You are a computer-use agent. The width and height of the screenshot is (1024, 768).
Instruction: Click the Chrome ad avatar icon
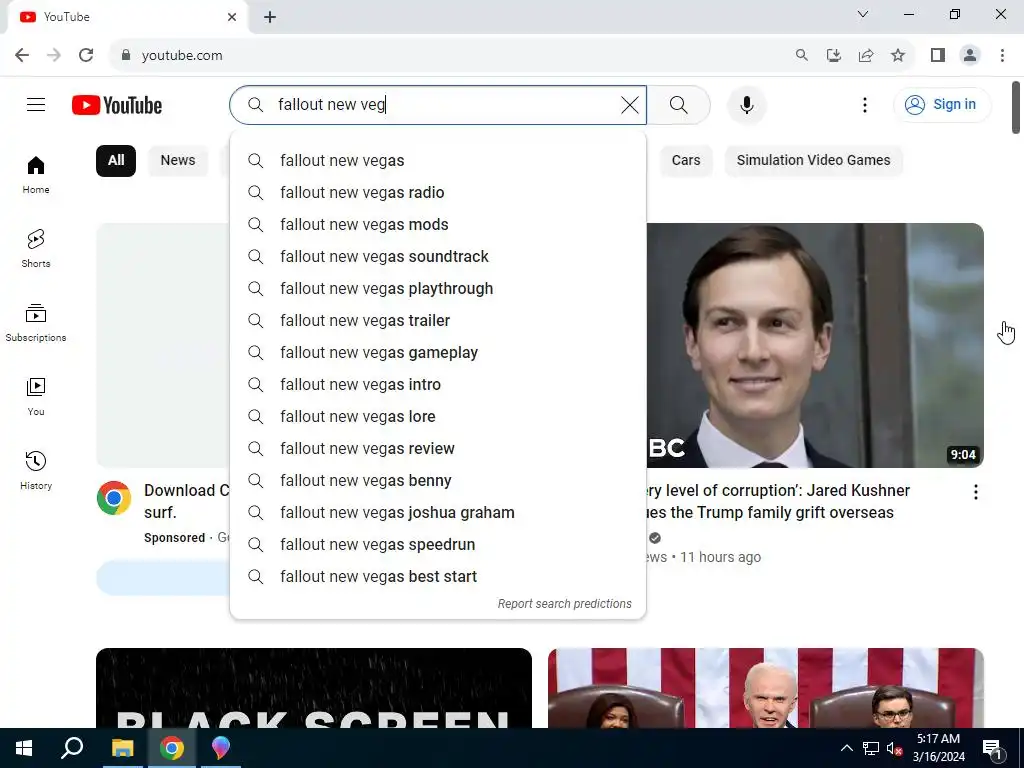tap(114, 498)
